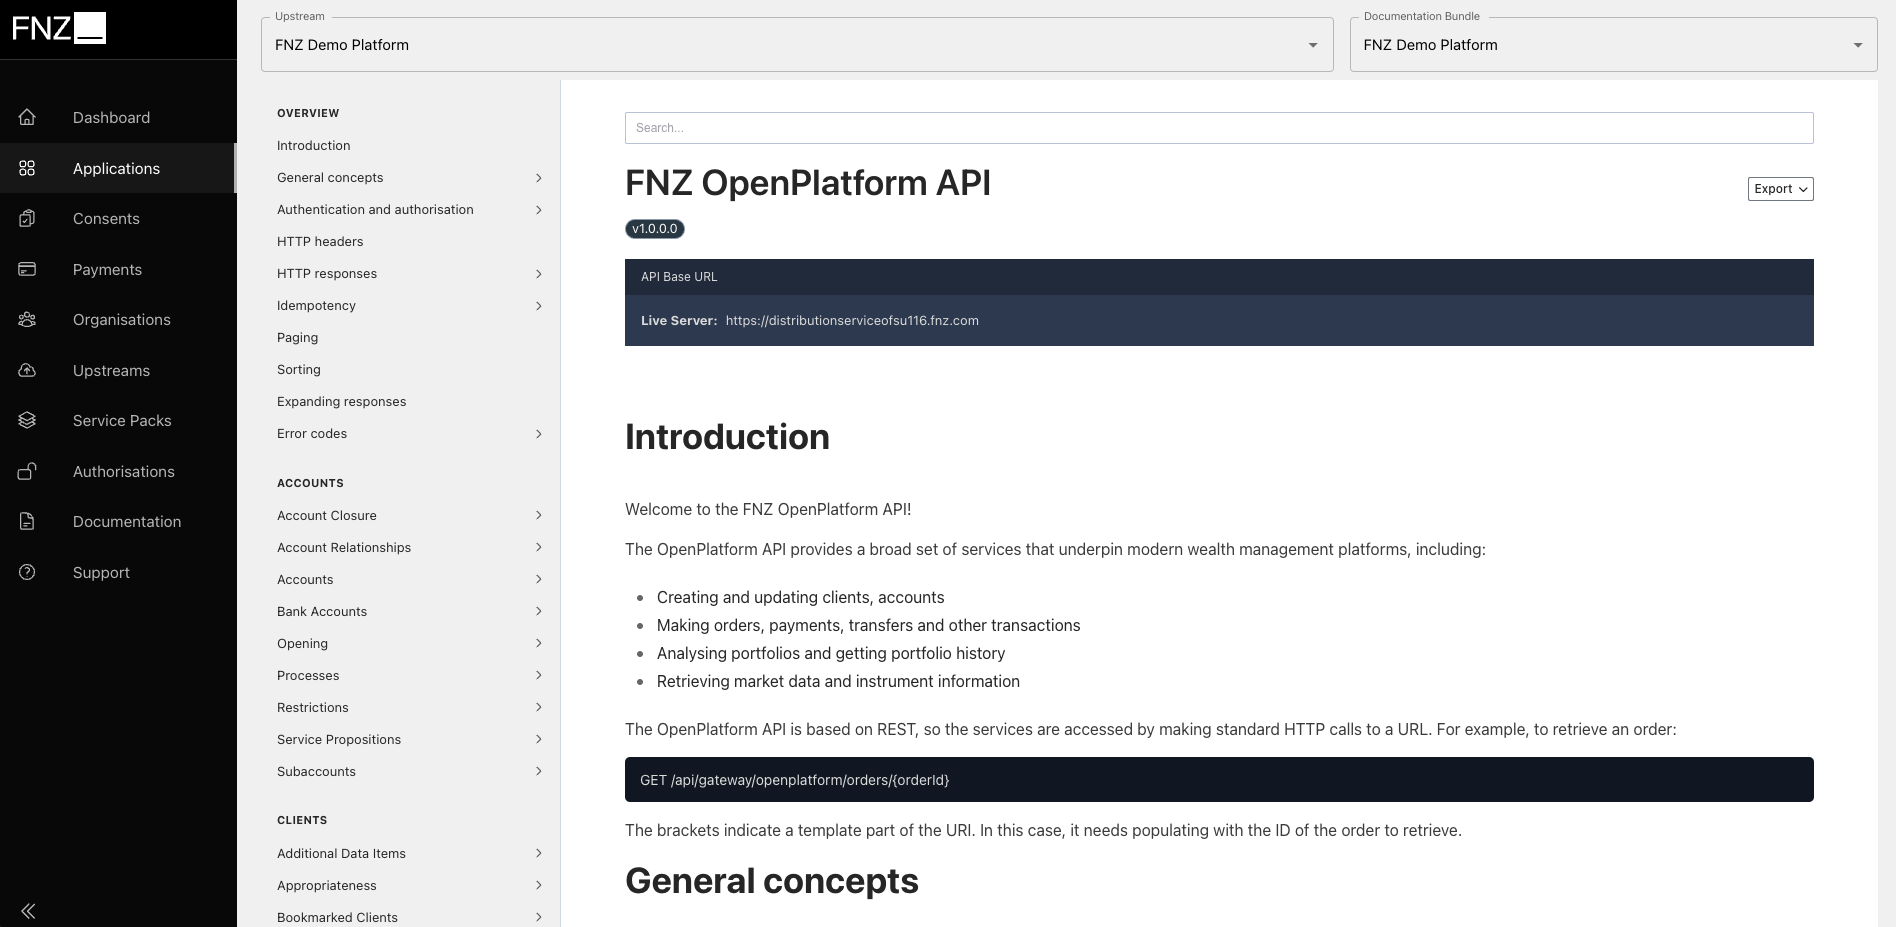This screenshot has width=1896, height=927.
Task: Expand Appropriateness chevron
Action: click(x=538, y=885)
